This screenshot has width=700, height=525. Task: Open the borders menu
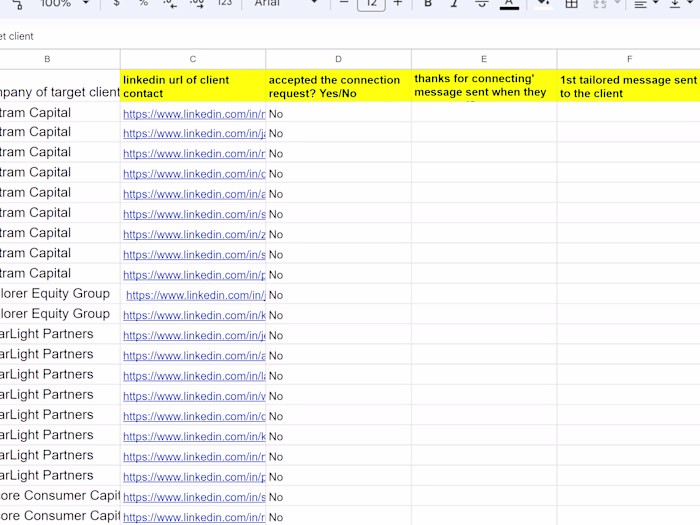(571, 4)
